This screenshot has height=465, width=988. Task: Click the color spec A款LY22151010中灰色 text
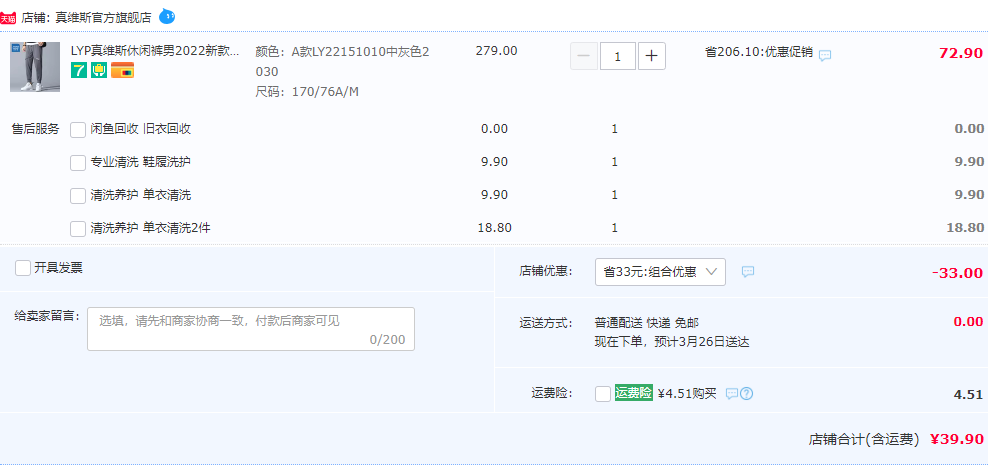(343, 62)
